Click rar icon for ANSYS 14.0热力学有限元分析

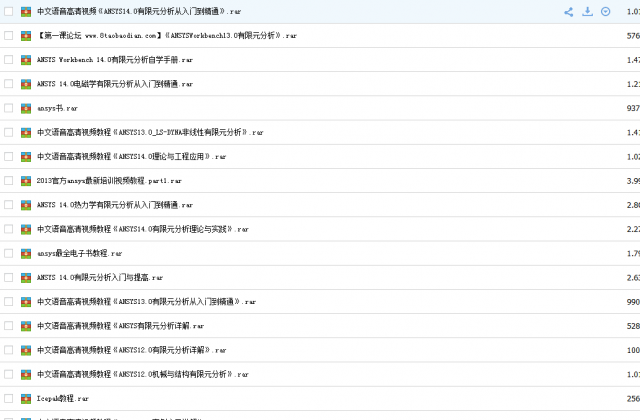point(26,205)
